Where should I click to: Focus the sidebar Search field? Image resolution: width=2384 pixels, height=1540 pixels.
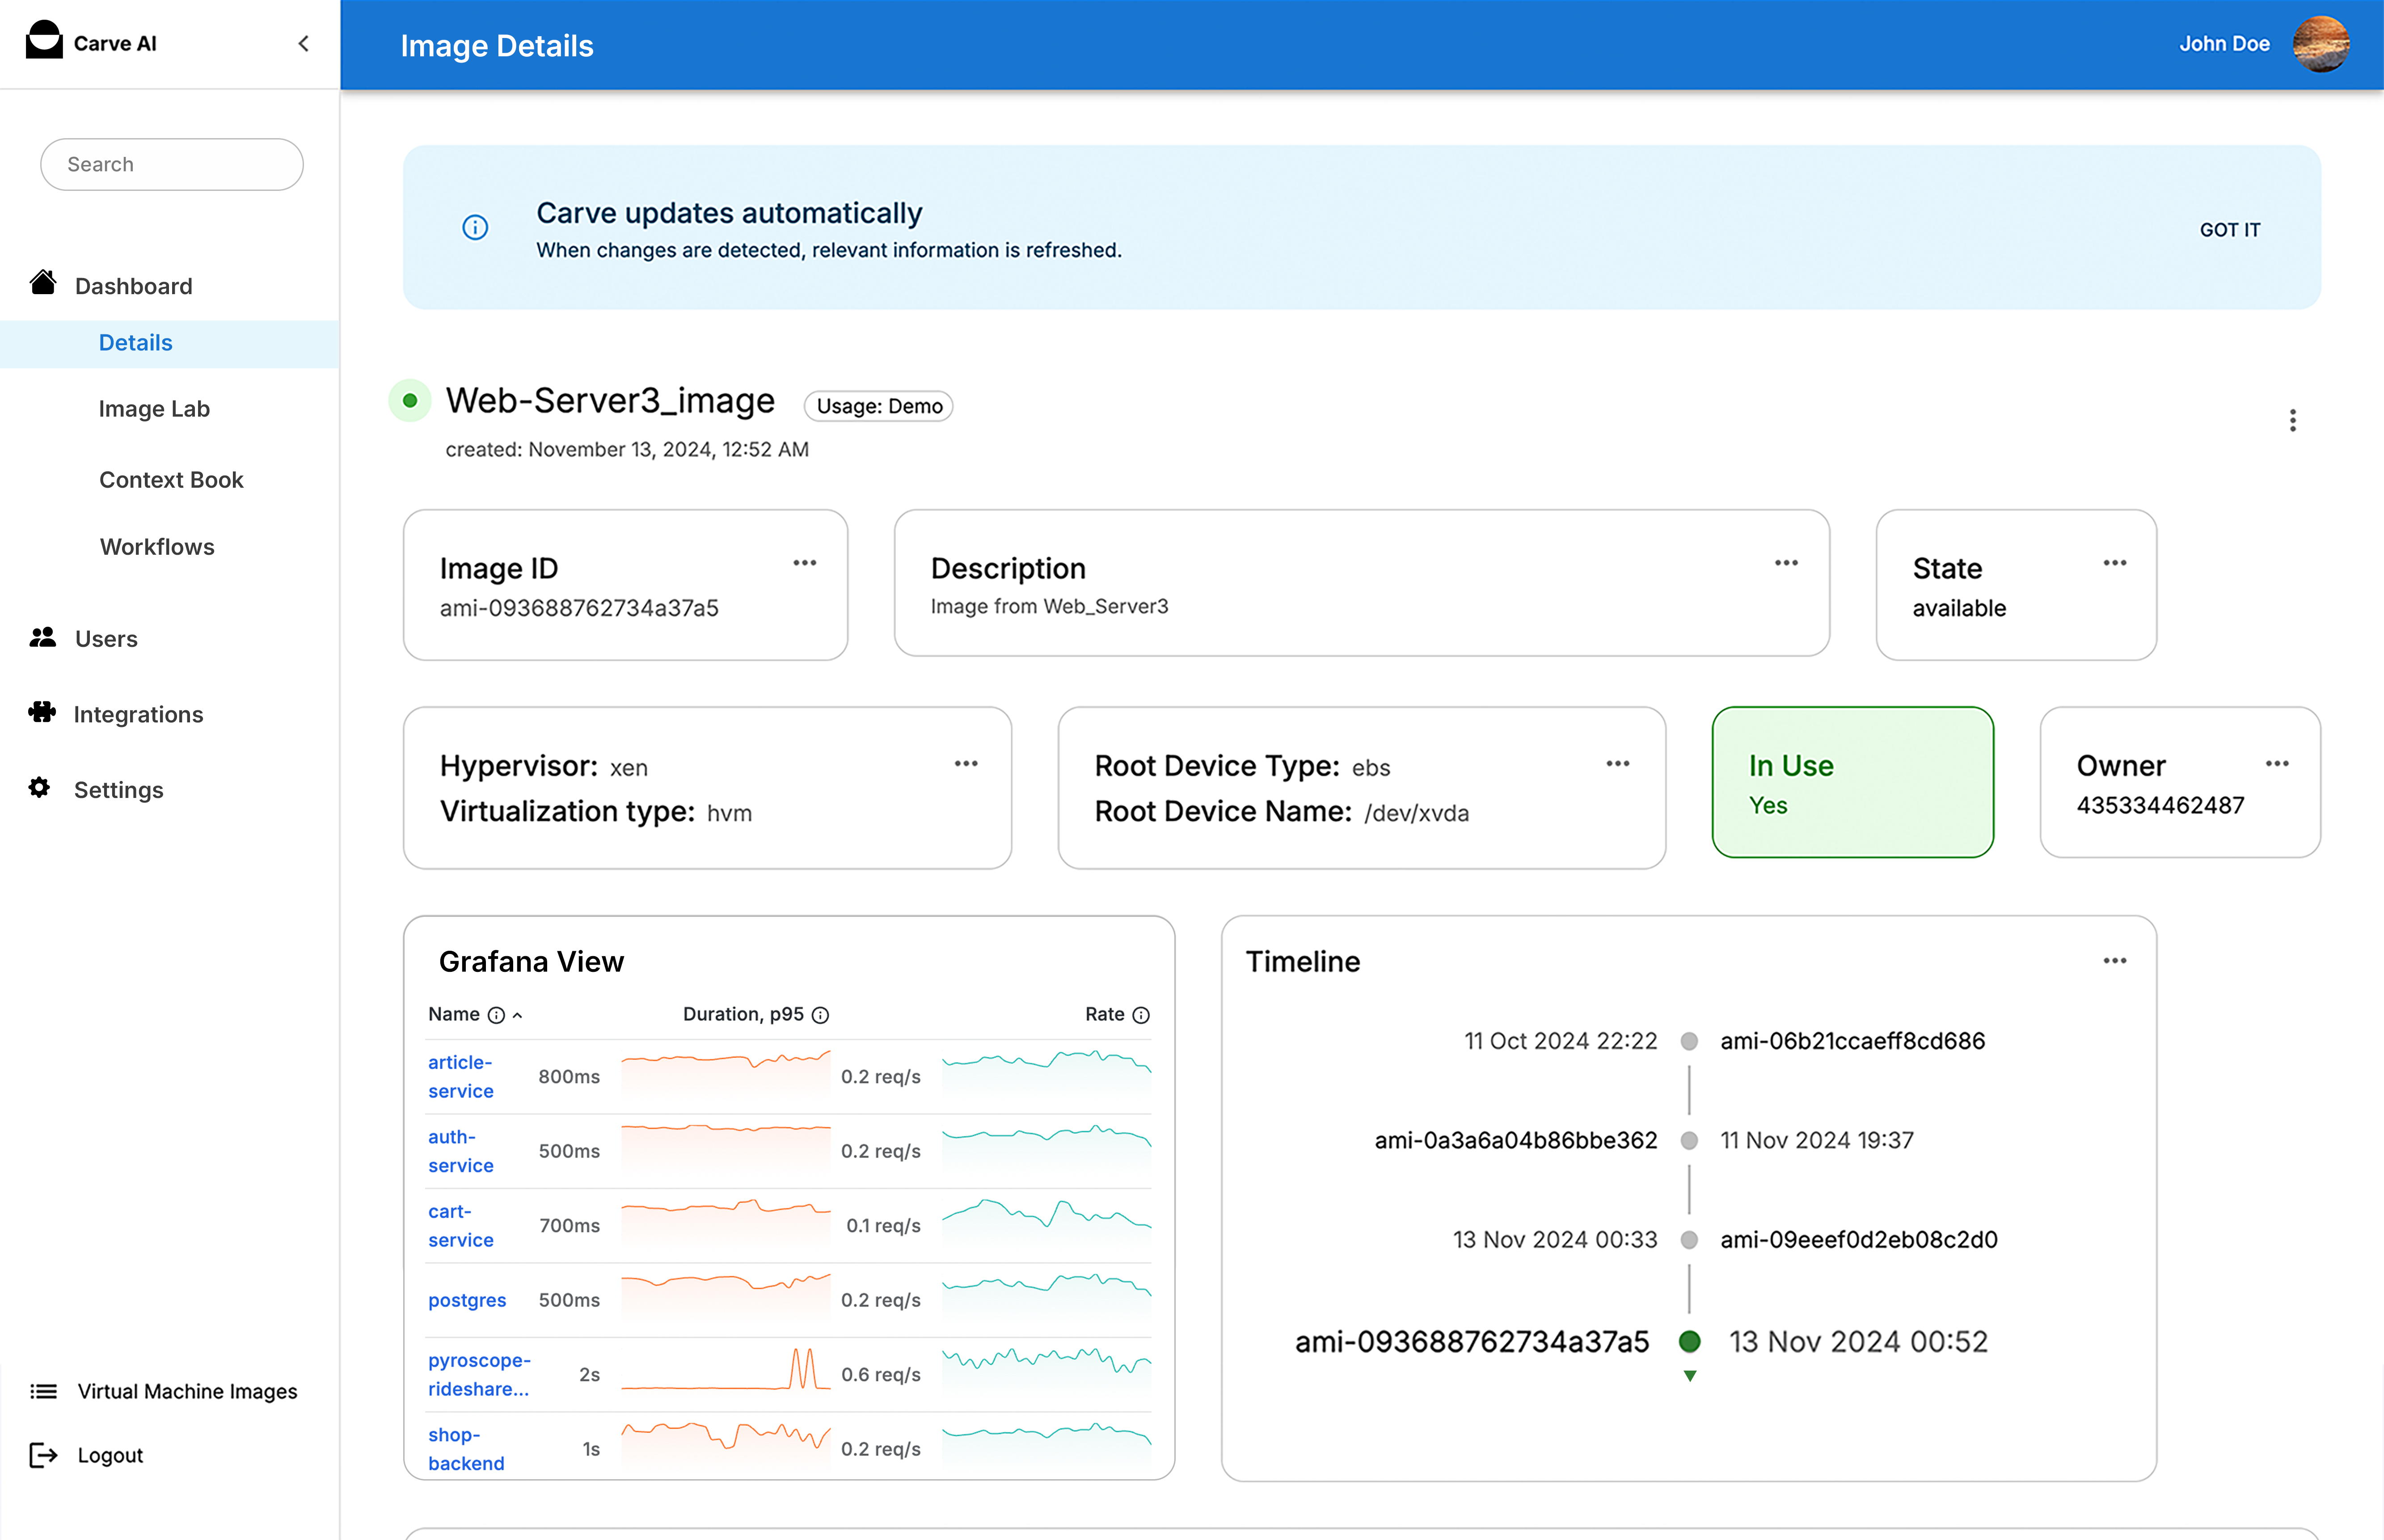(172, 164)
